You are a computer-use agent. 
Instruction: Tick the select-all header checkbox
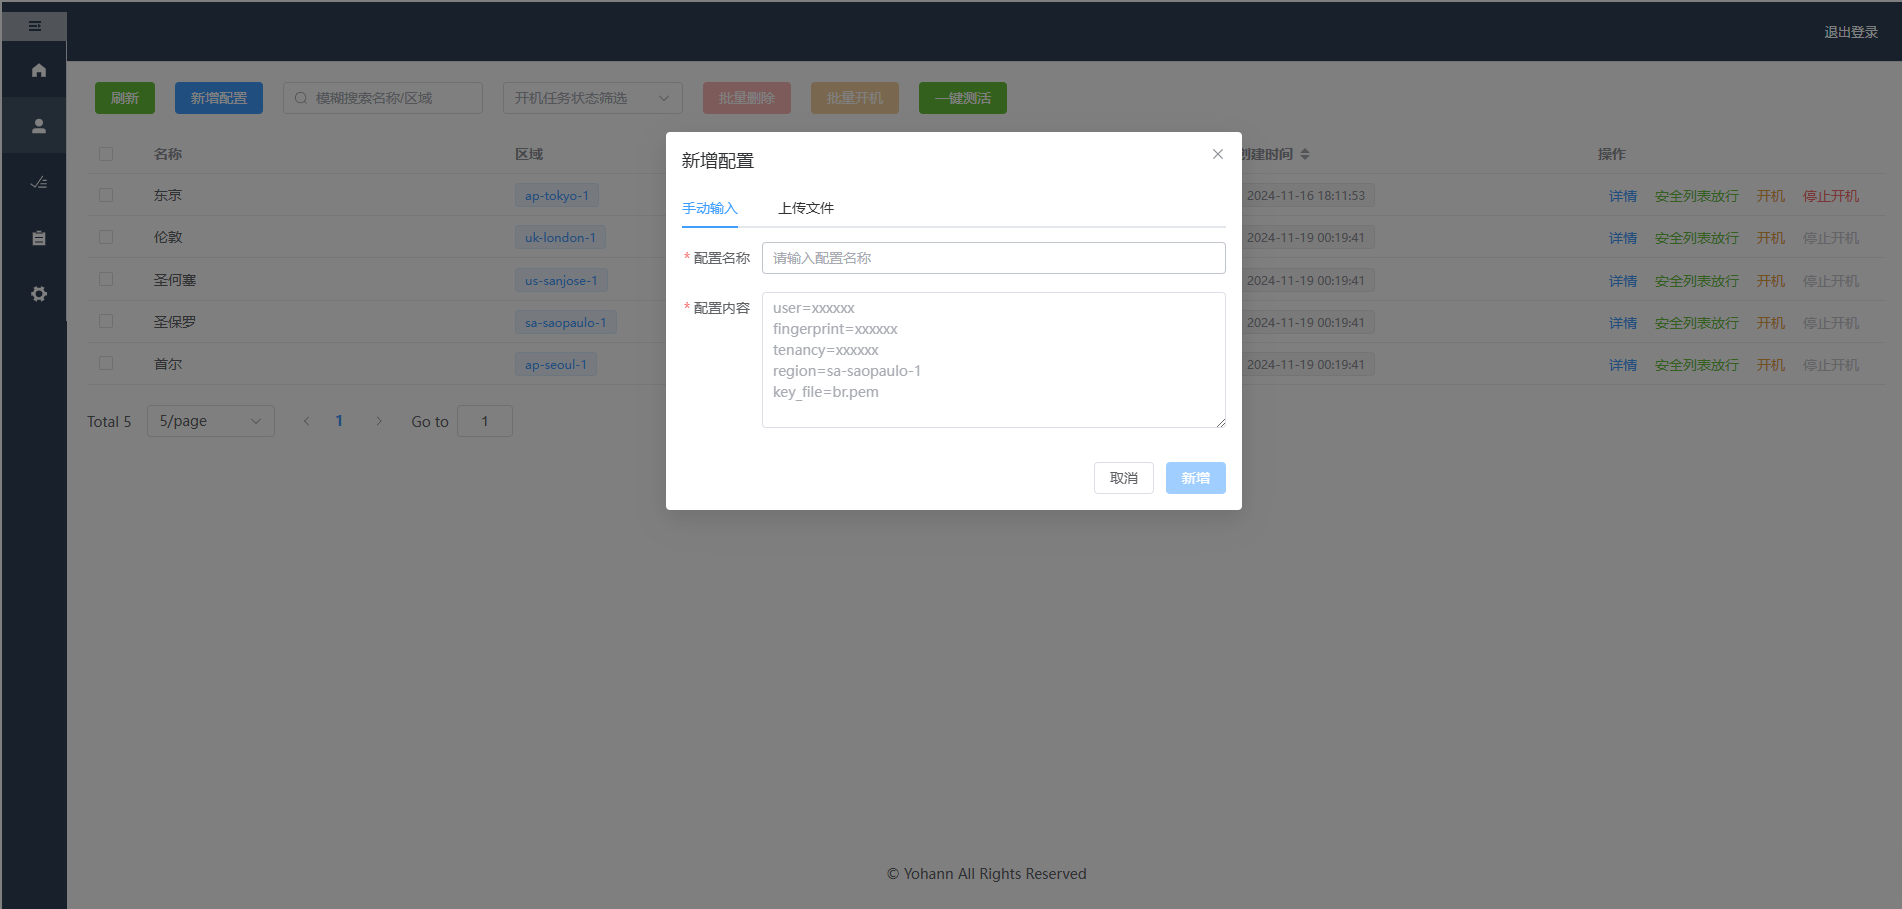point(106,154)
